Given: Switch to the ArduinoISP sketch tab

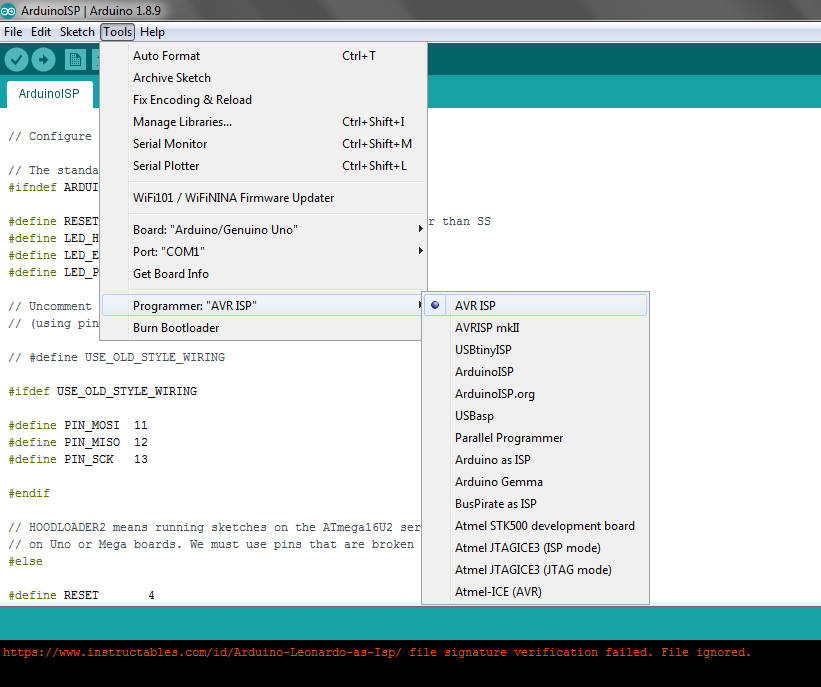Looking at the screenshot, I should pyautogui.click(x=49, y=94).
